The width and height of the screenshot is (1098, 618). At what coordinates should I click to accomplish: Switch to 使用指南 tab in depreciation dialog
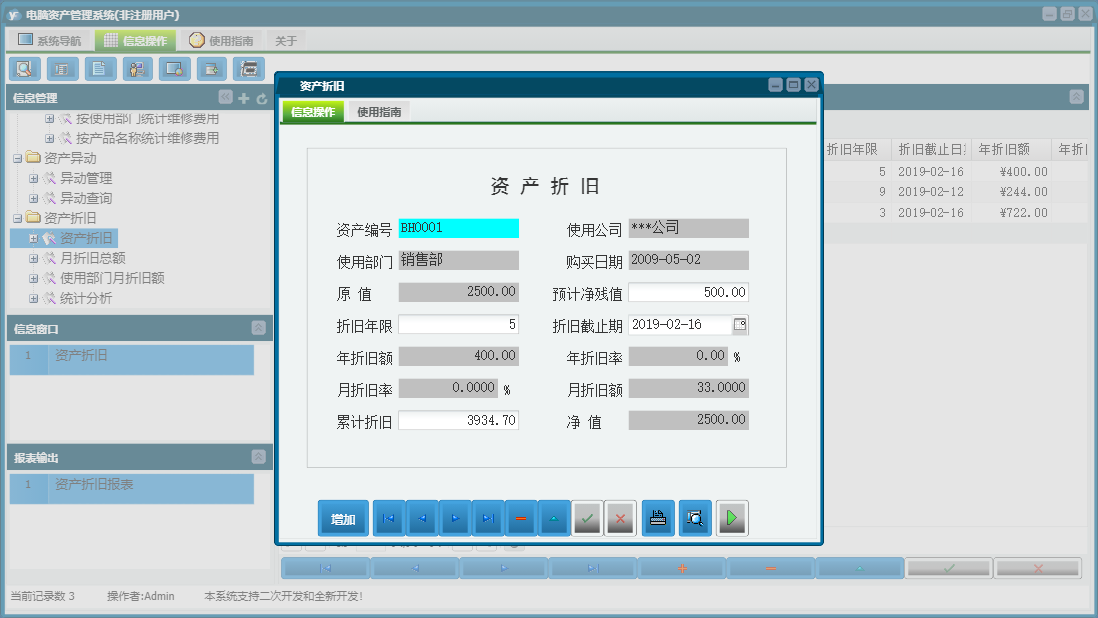coord(380,111)
